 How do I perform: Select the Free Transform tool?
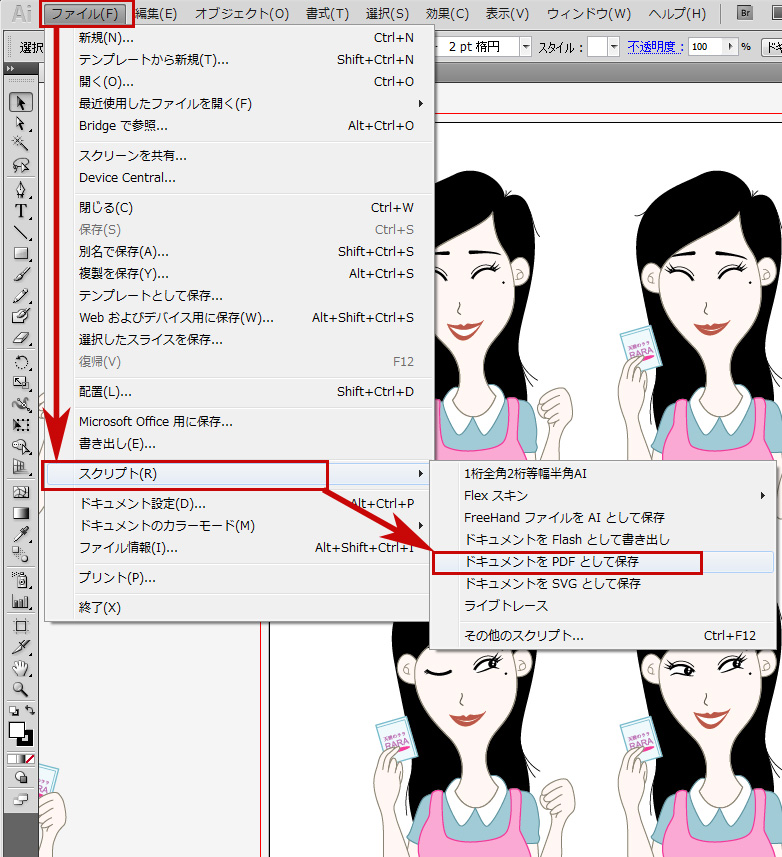tap(21, 425)
